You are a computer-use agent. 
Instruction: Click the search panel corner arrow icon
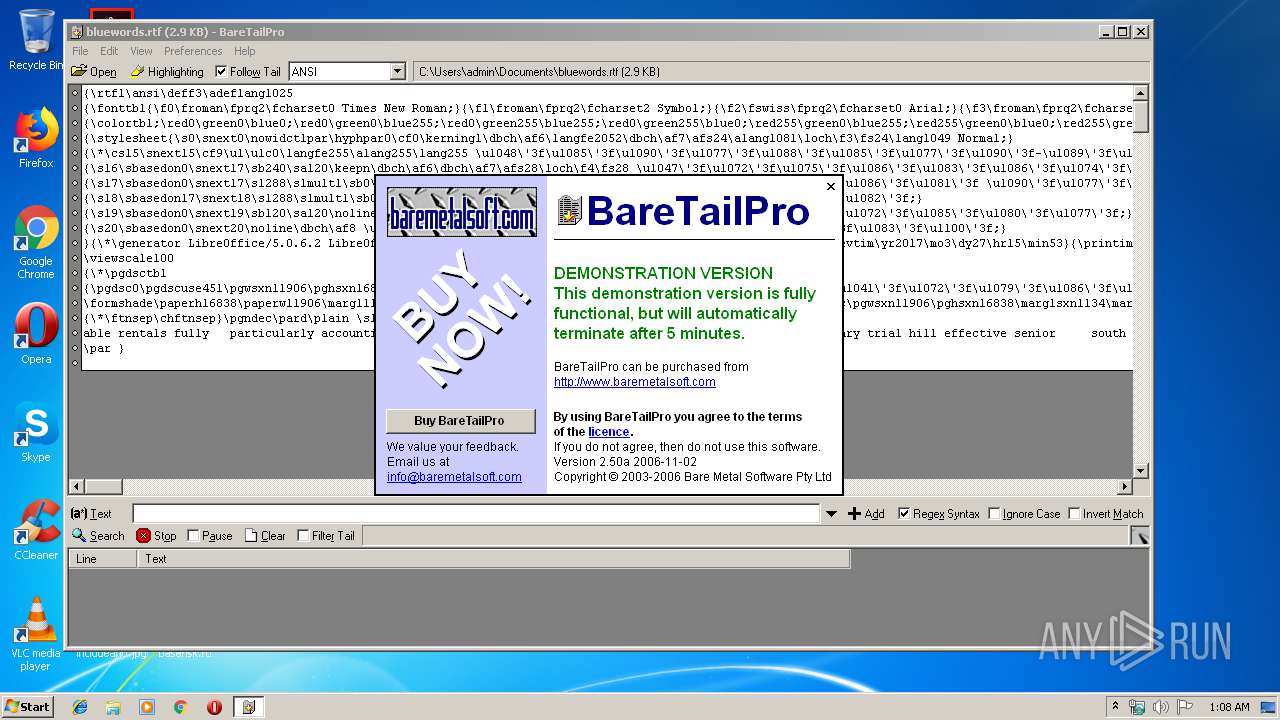(1139, 537)
